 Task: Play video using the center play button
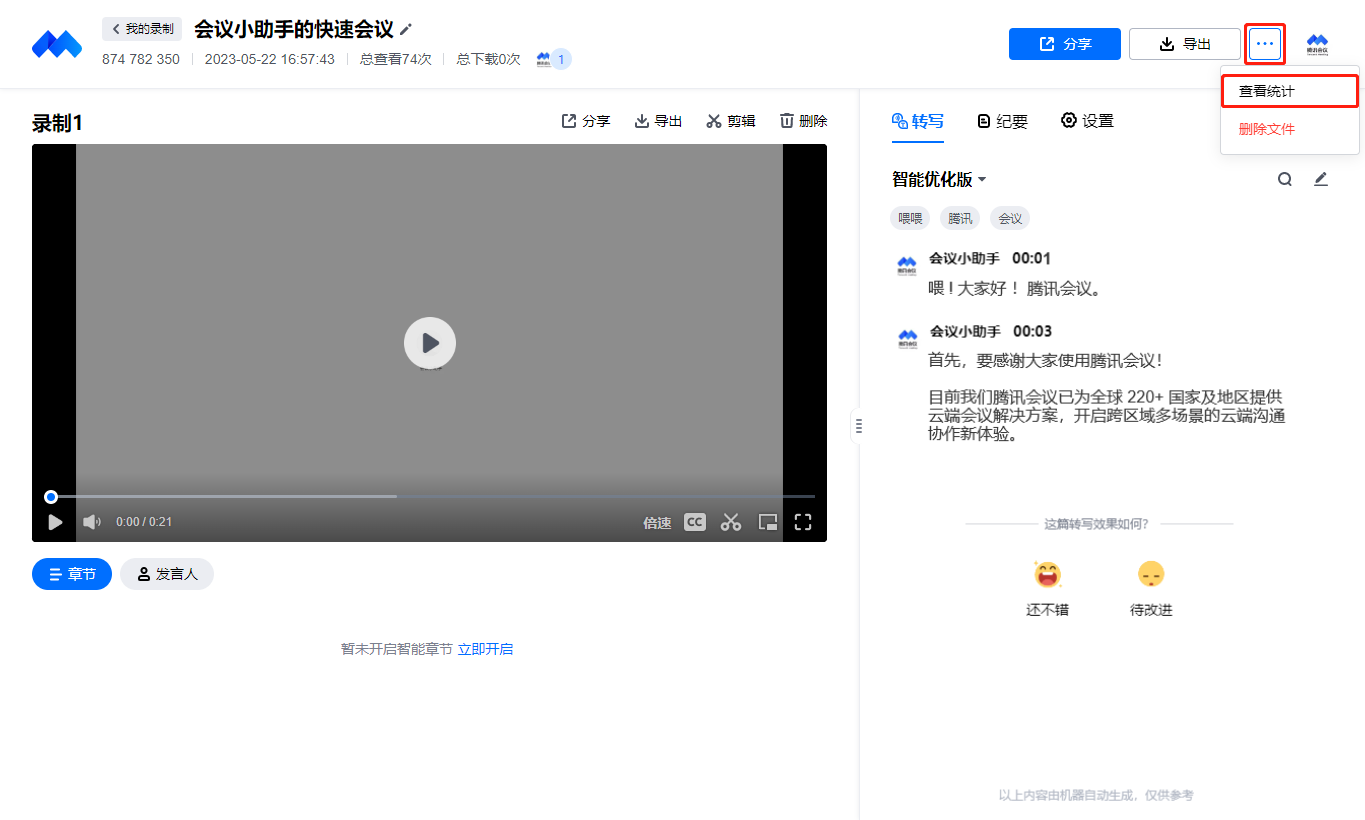[430, 343]
